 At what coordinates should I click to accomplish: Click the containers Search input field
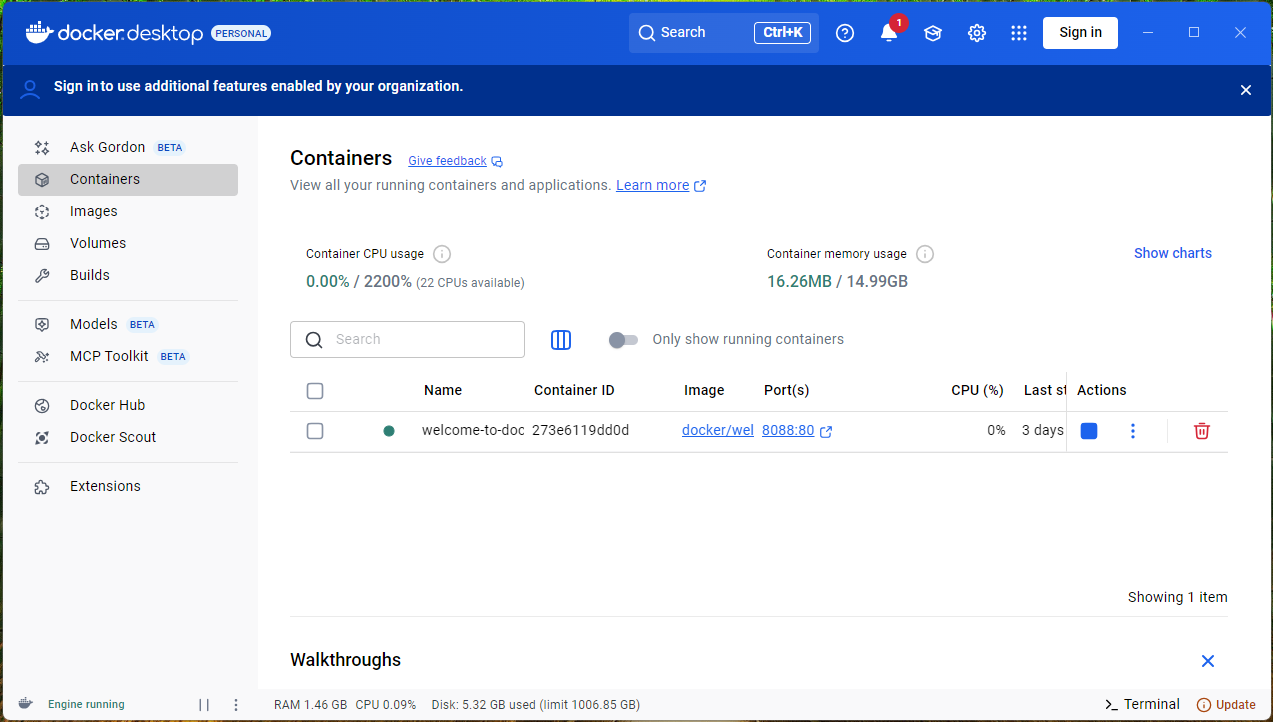point(420,339)
